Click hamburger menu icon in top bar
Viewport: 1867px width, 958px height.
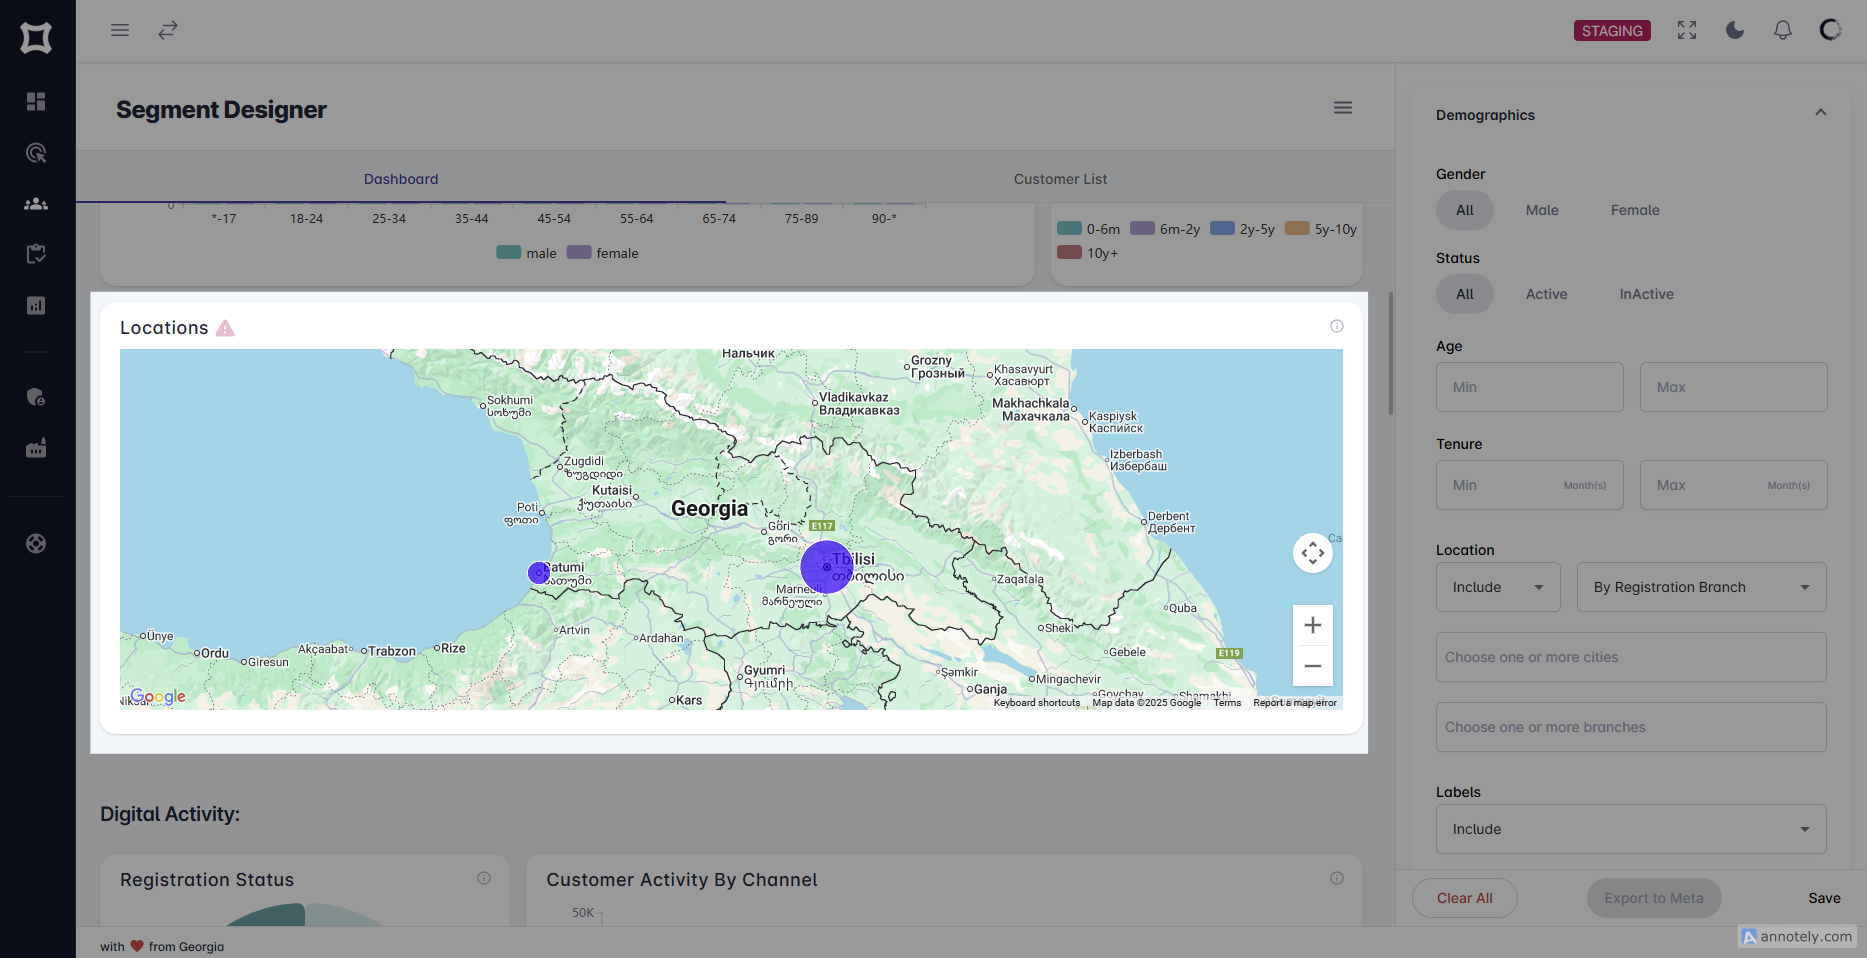120,30
